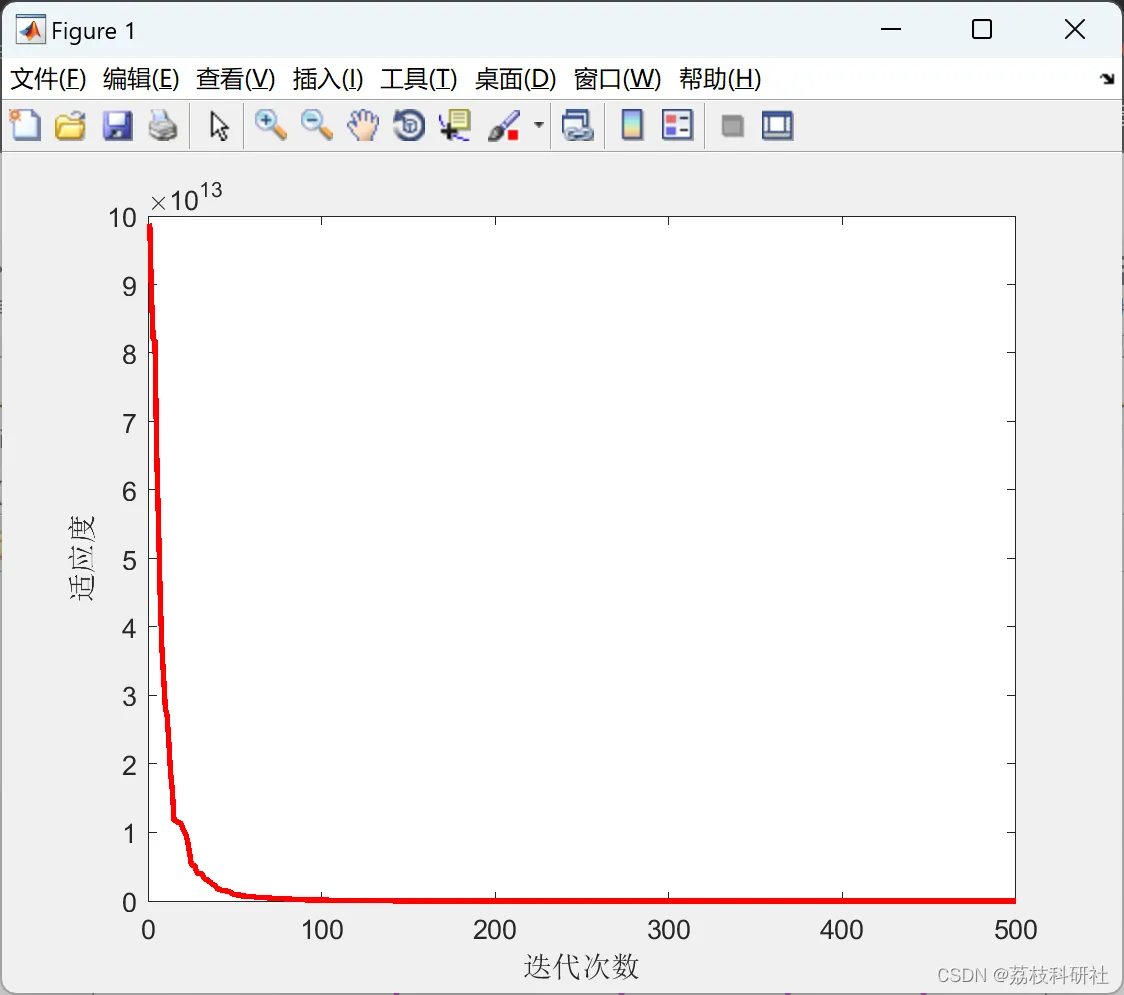This screenshot has height=995, width=1124.
Task: Click the MATLAB logo in title bar
Action: 31,30
